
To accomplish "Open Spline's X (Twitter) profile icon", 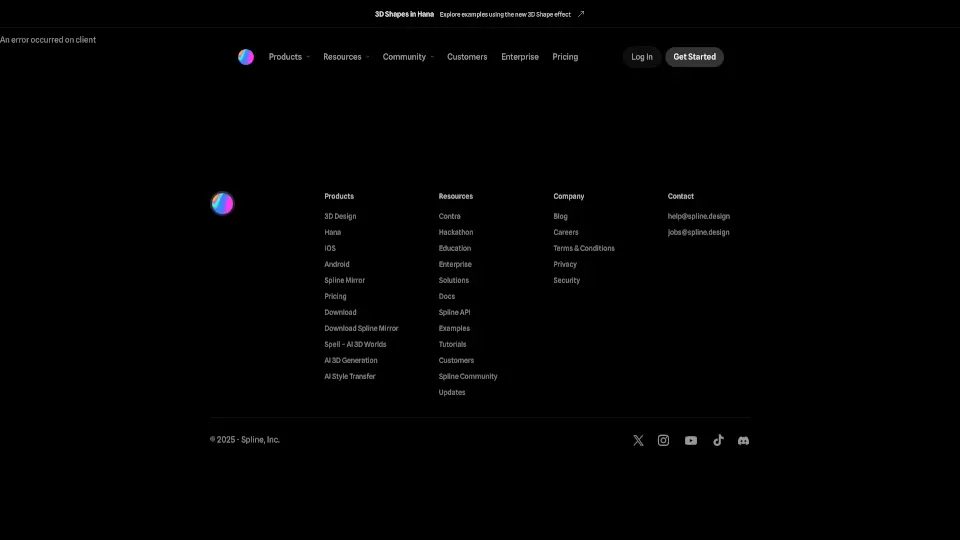I will 638,440.
